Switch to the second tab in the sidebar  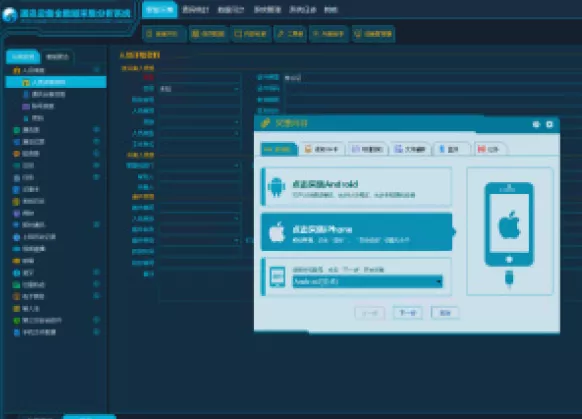58,57
